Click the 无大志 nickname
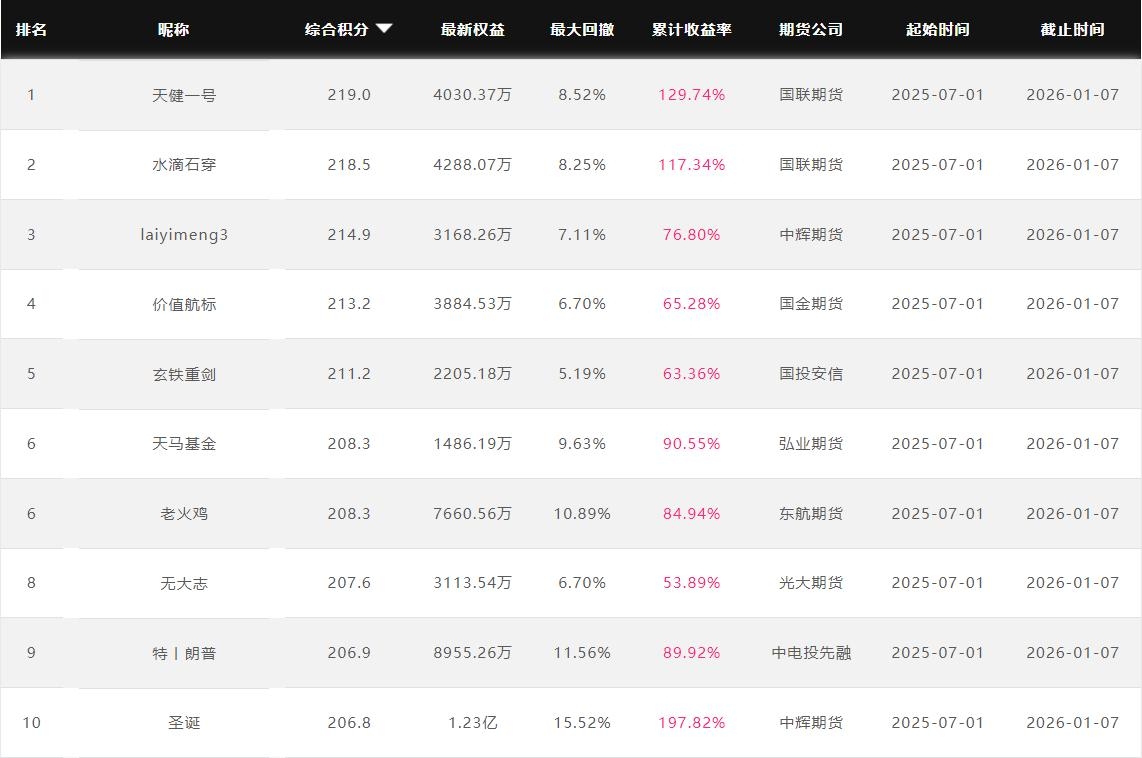Screen dimensions: 1142x758 pos(184,583)
